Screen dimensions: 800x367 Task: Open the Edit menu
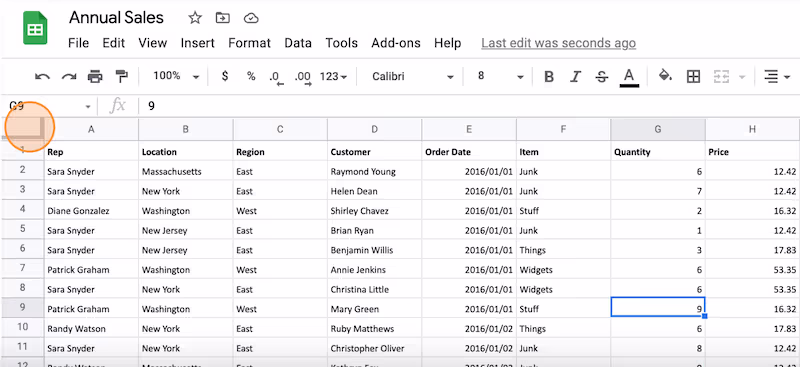point(113,43)
